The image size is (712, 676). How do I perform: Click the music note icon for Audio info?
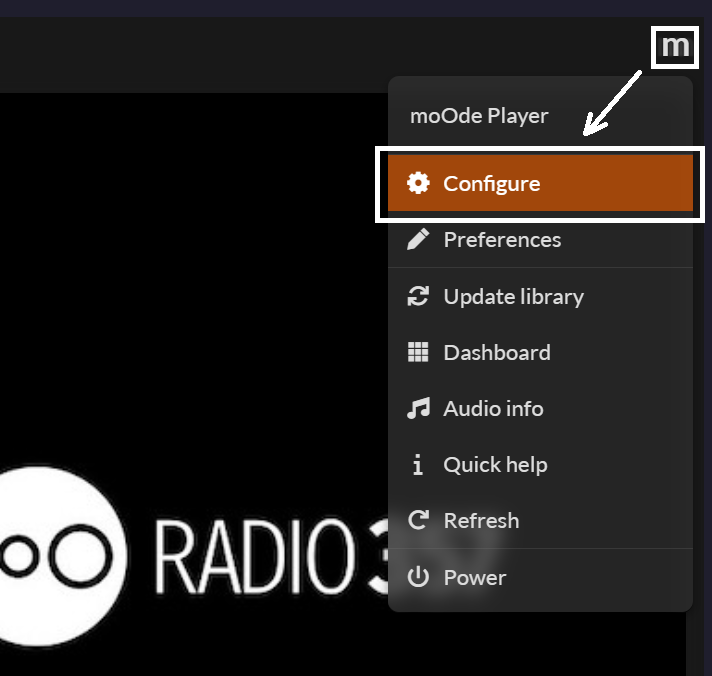418,408
